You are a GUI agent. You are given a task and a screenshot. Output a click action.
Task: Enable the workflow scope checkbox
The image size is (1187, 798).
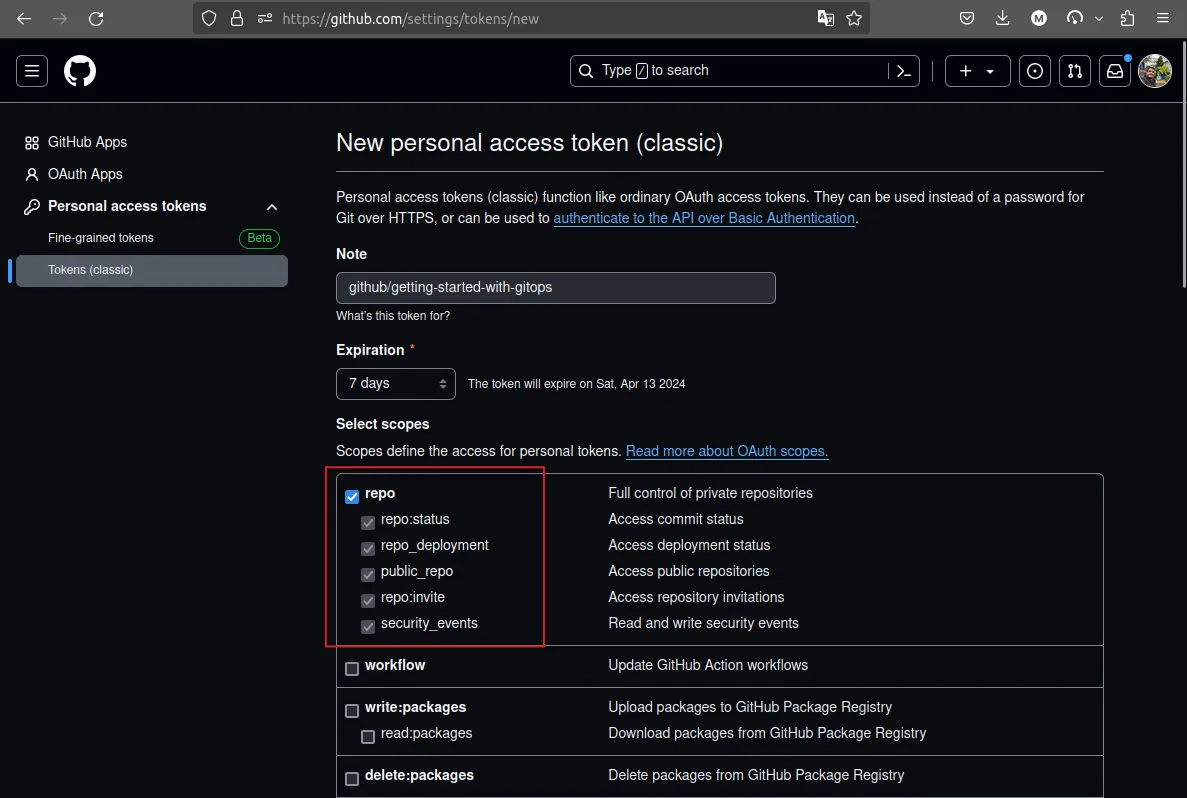click(x=352, y=669)
